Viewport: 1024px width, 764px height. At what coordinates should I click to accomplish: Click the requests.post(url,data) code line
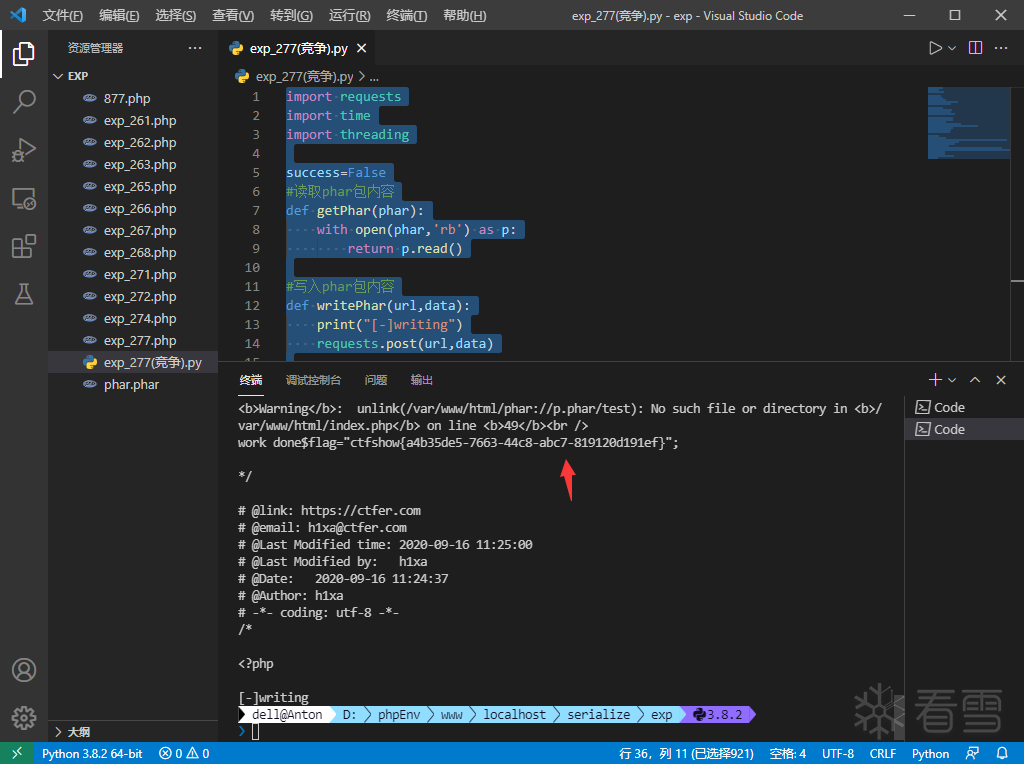[405, 343]
